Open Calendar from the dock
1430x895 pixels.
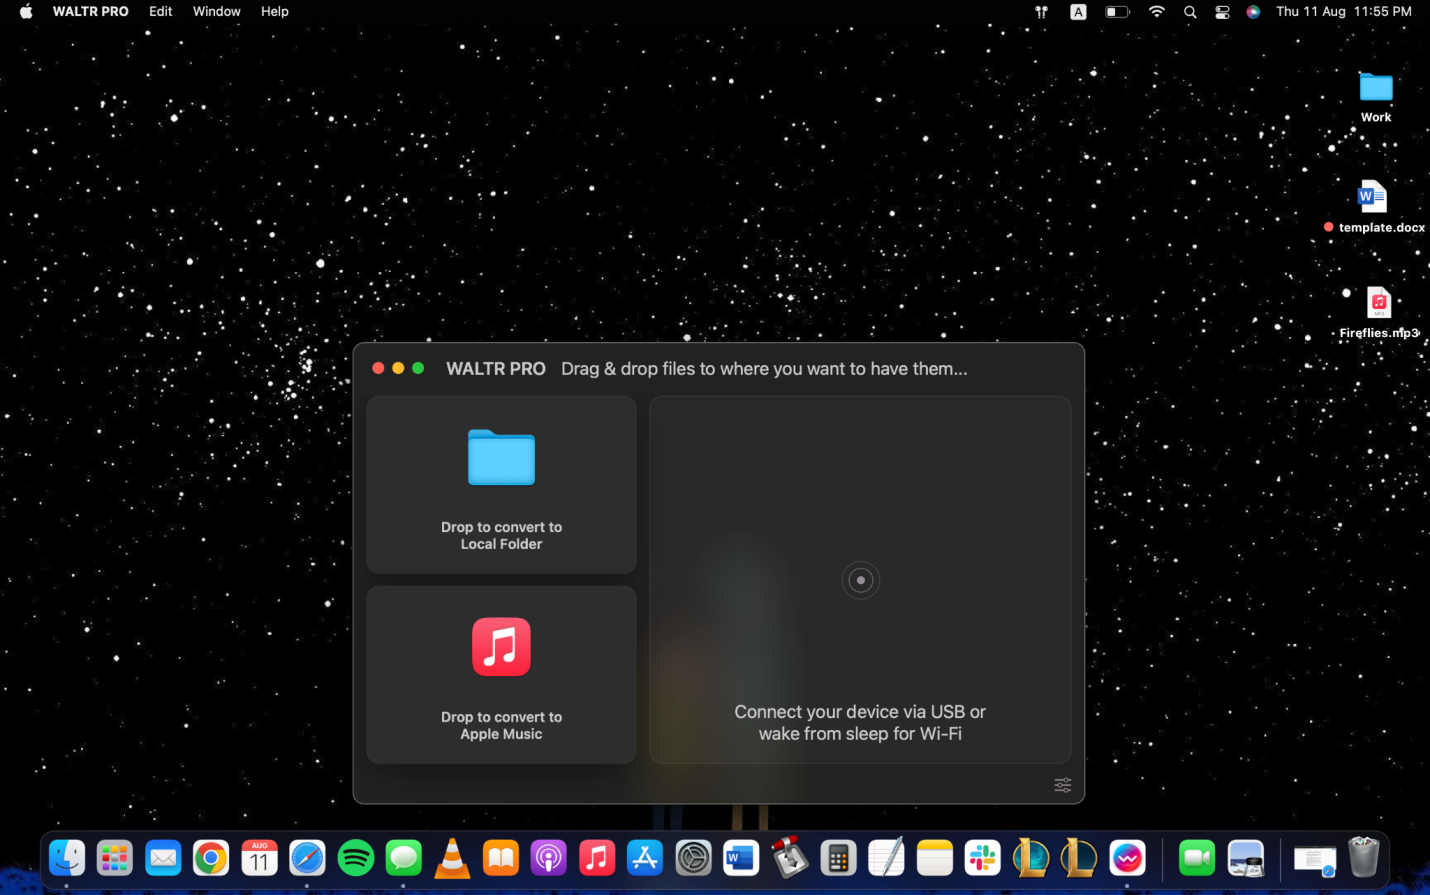259,858
